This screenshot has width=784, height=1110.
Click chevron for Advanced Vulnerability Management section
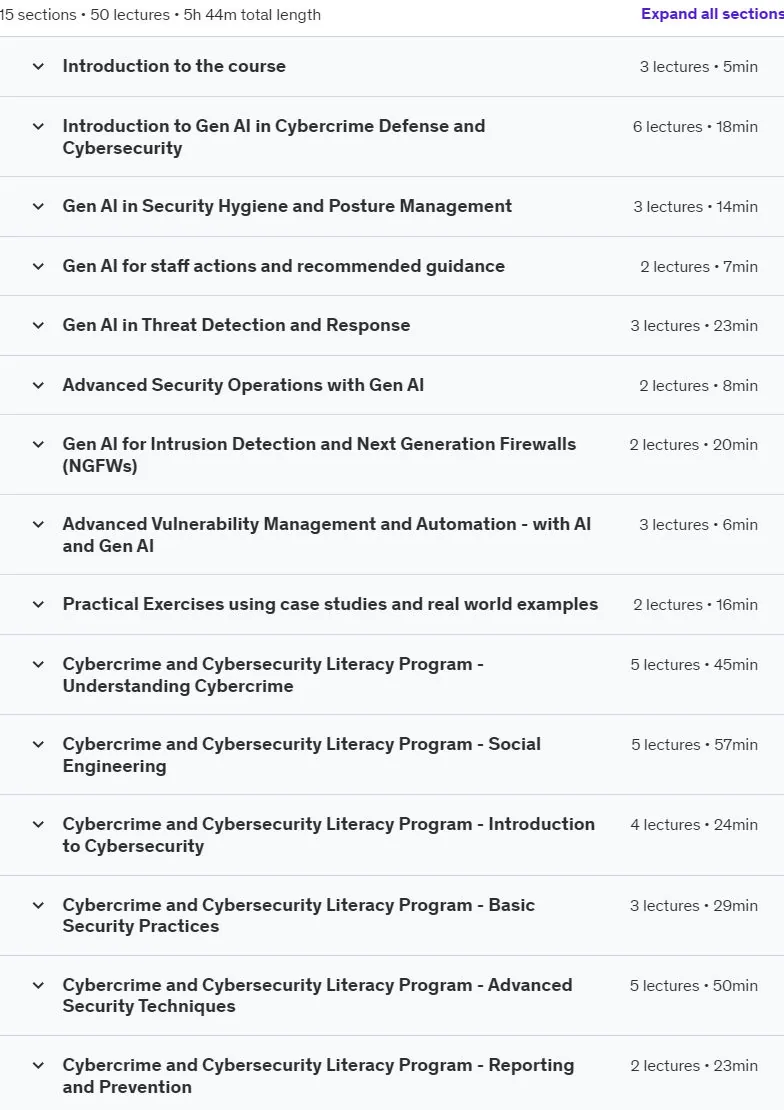pos(38,525)
